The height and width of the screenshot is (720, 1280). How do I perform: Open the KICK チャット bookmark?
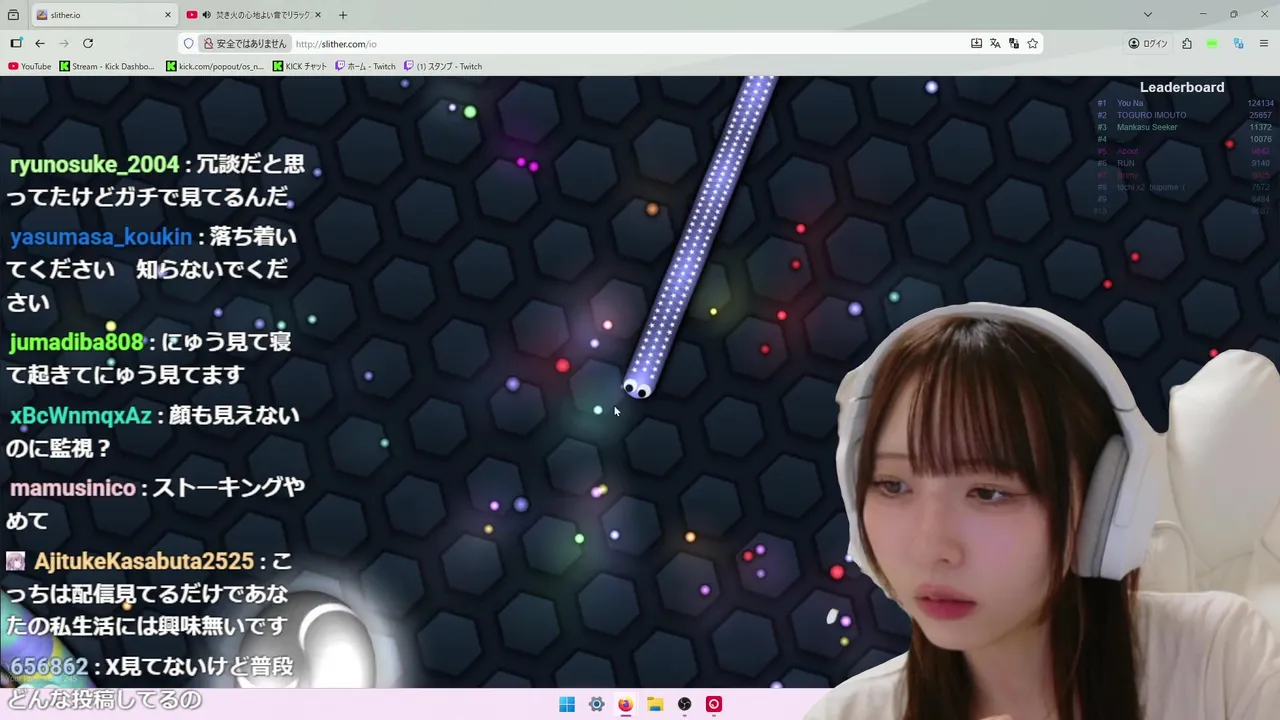pyautogui.click(x=300, y=66)
